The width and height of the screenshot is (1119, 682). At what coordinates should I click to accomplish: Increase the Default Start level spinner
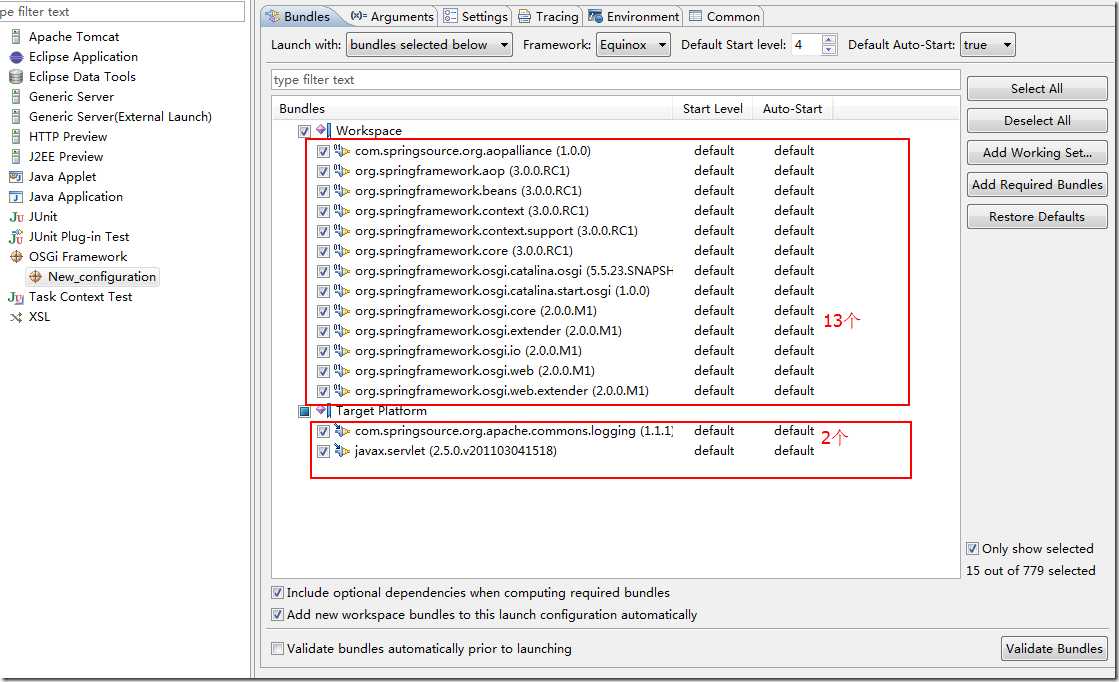[829, 39]
